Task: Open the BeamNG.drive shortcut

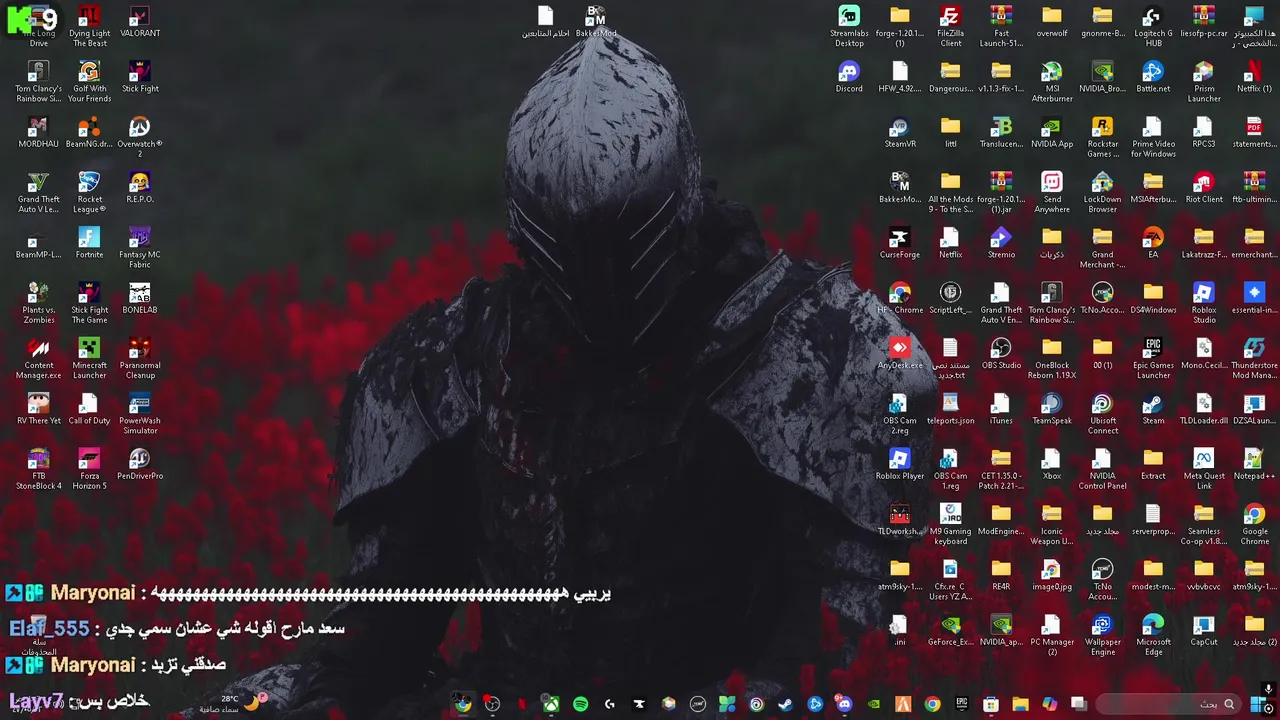Action: pos(89,133)
